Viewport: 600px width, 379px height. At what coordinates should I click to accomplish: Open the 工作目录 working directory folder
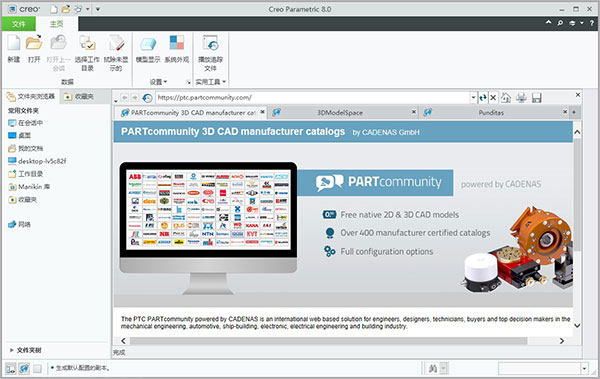[26, 174]
